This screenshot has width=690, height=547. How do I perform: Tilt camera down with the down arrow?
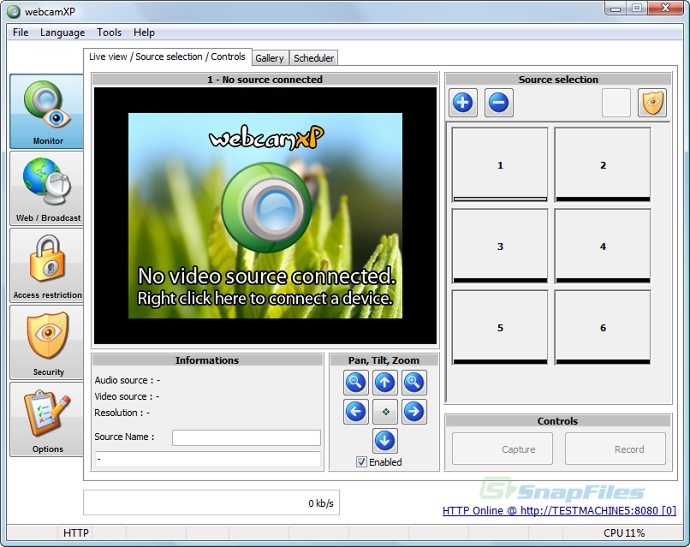point(385,441)
